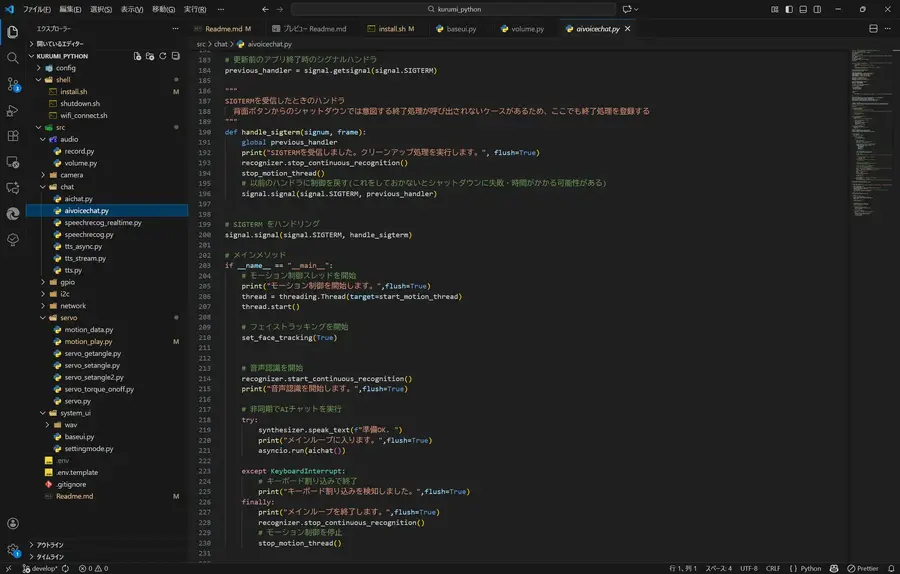Screen dimensions: 900x574
Task: Click the Split Editor icon
Action: point(873,29)
